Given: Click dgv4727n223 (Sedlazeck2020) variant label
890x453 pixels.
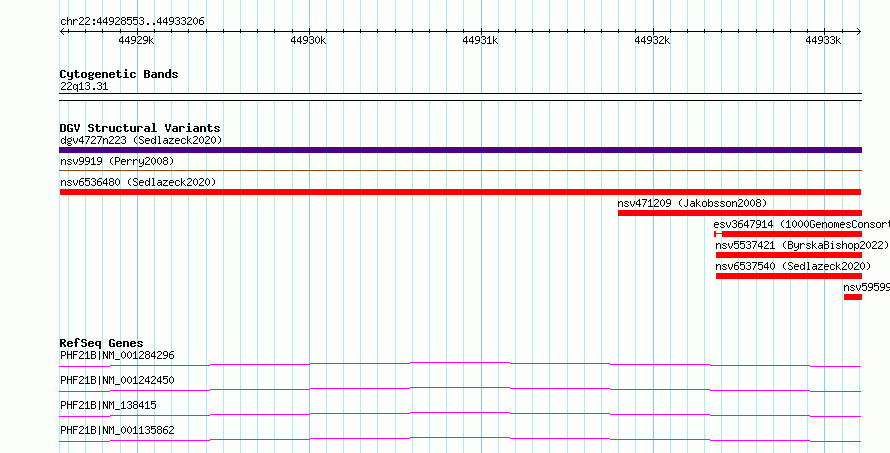Looking at the screenshot, I should 141,140.
